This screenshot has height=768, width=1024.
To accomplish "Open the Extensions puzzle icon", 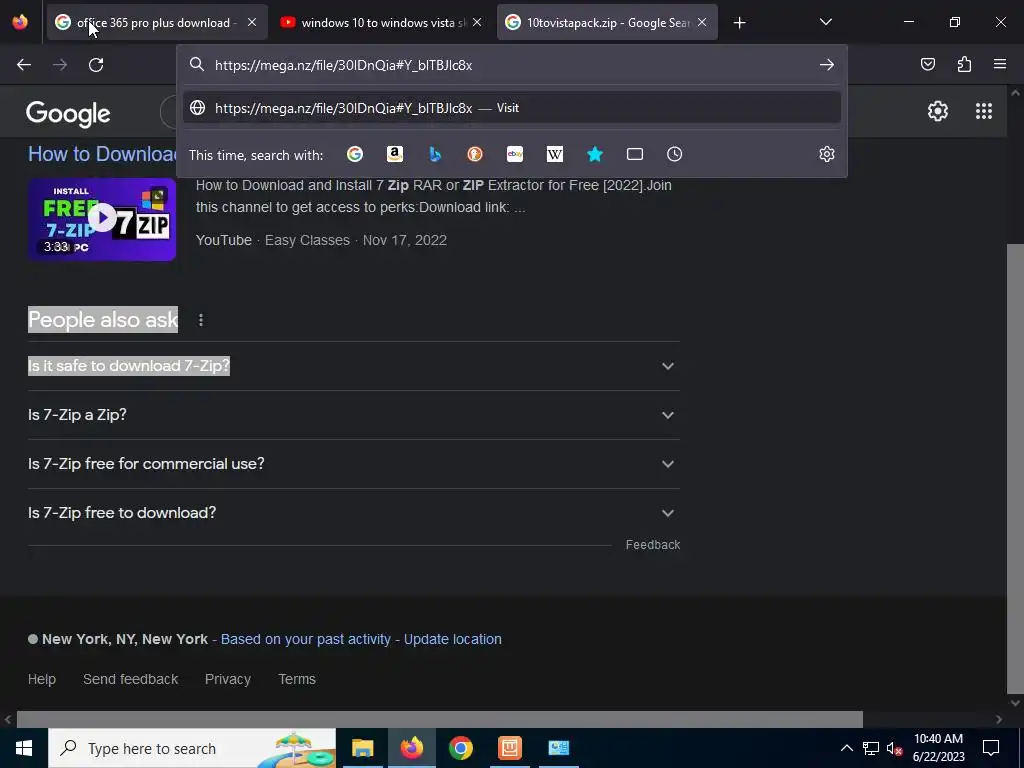I will [x=964, y=64].
